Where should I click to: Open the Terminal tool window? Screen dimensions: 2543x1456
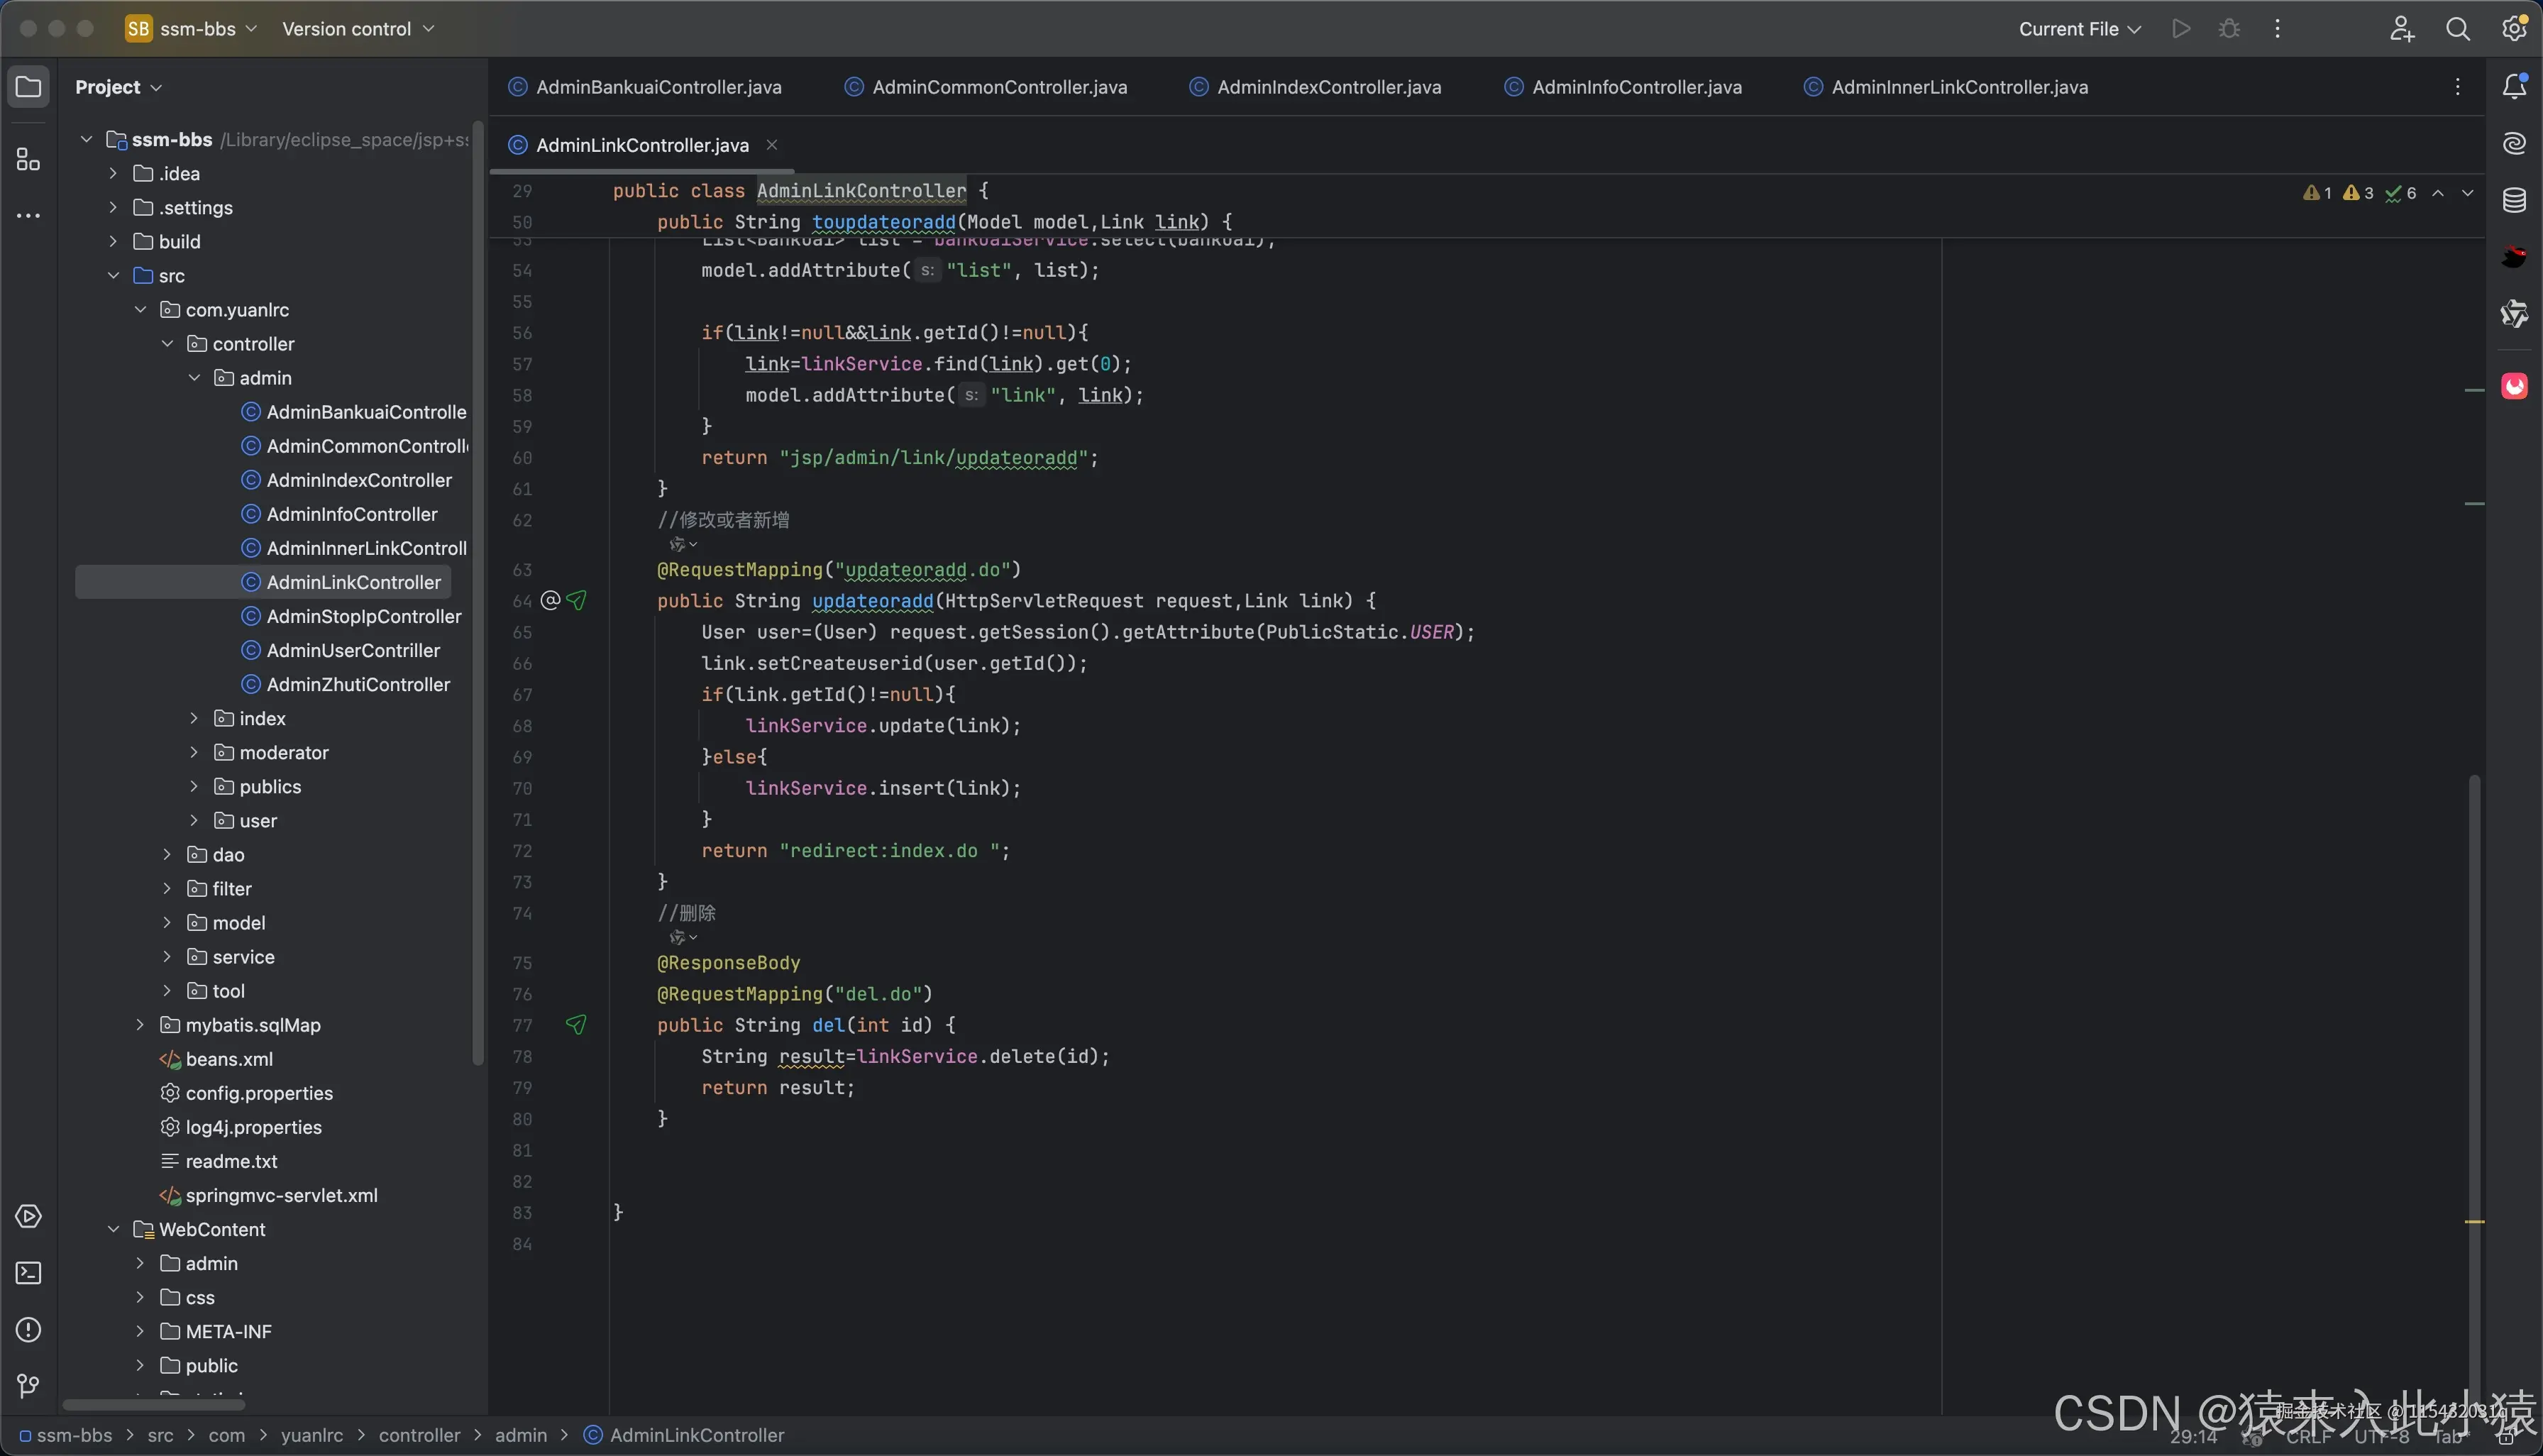tap(28, 1273)
